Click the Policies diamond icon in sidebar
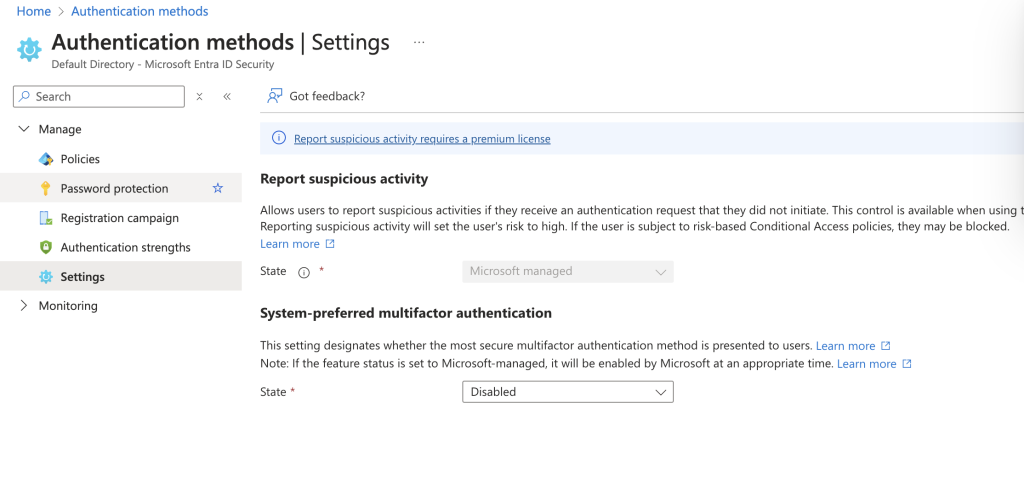The width and height of the screenshot is (1024, 480). (46, 159)
